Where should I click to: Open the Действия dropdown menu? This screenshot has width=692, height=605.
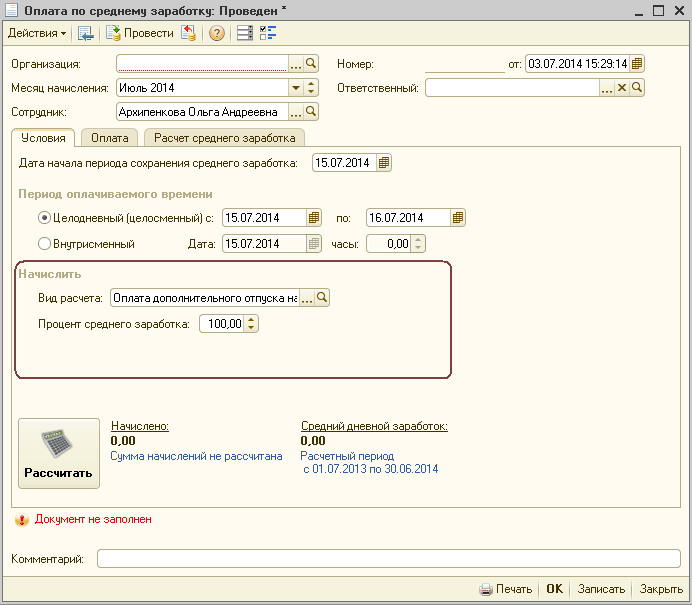pyautogui.click(x=37, y=33)
